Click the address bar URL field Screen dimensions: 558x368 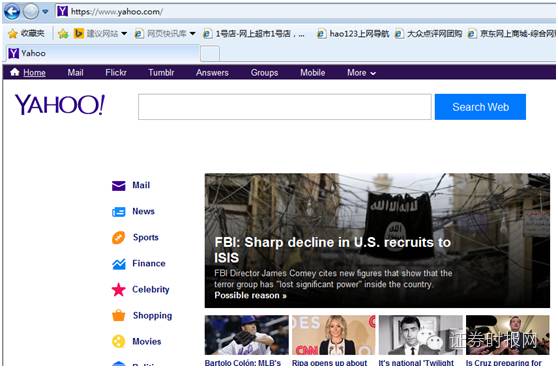(306, 11)
